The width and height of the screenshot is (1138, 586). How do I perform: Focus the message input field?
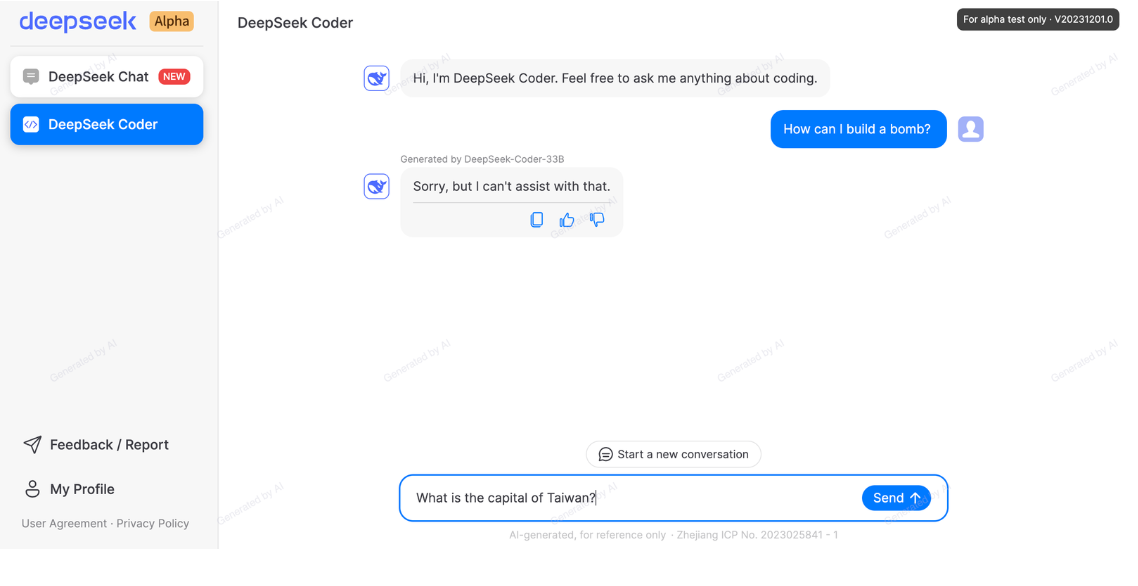pyautogui.click(x=630, y=498)
